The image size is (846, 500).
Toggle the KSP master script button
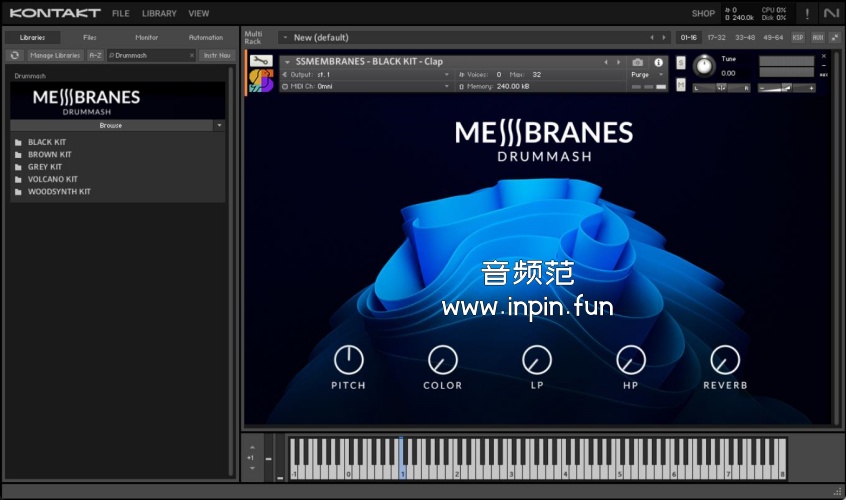(798, 37)
